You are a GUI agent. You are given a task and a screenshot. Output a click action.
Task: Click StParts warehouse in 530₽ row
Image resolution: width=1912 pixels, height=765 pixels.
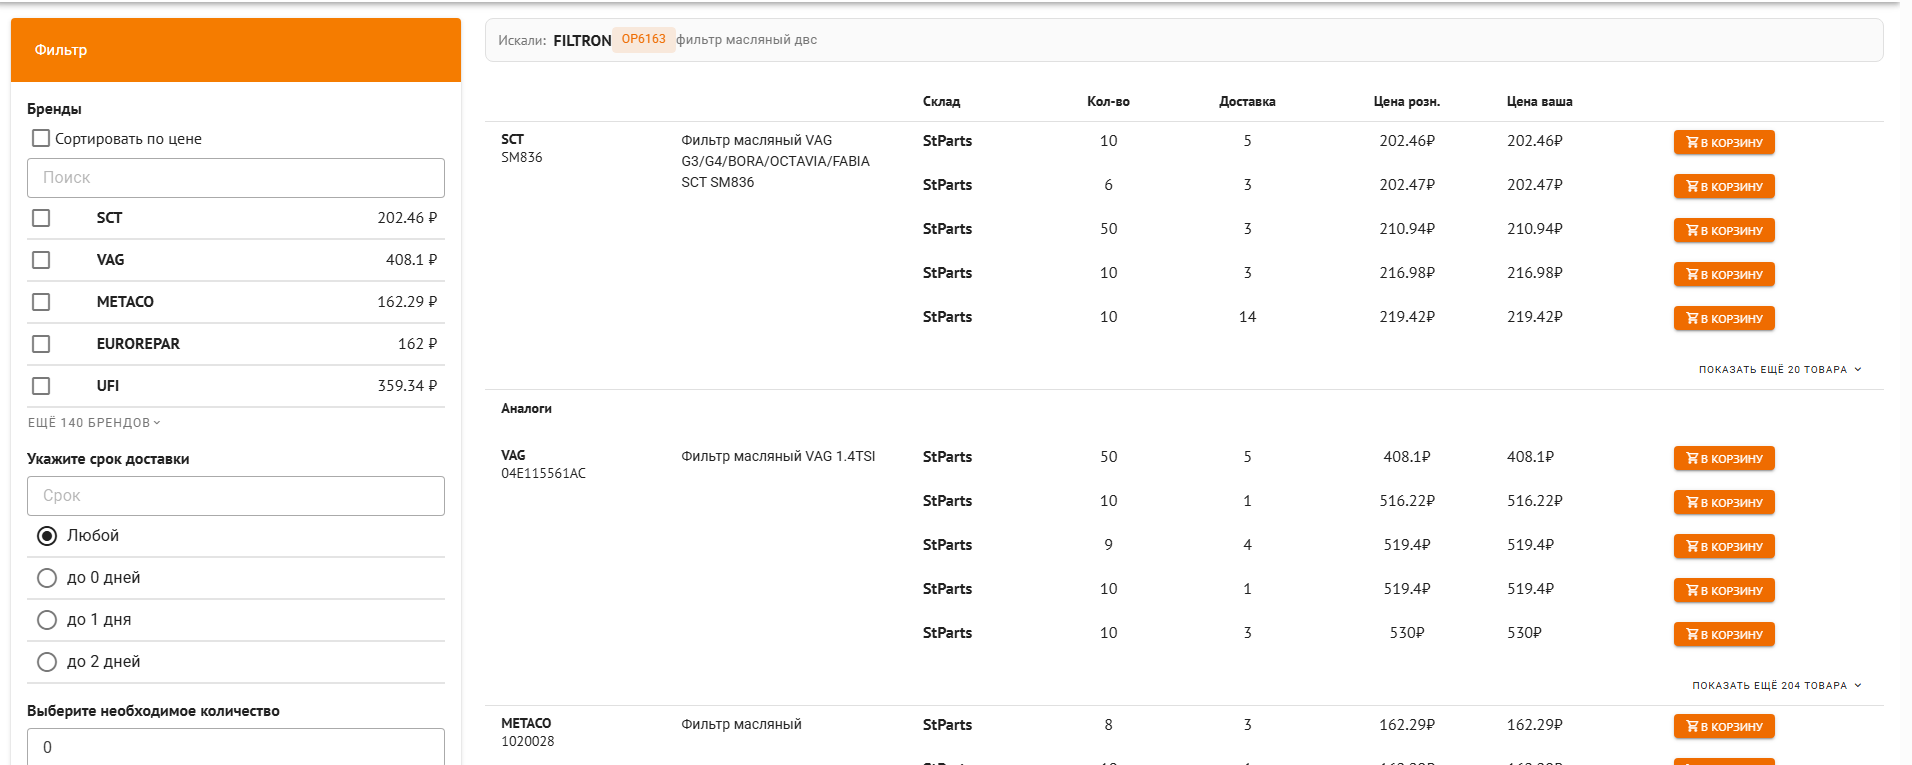click(947, 633)
